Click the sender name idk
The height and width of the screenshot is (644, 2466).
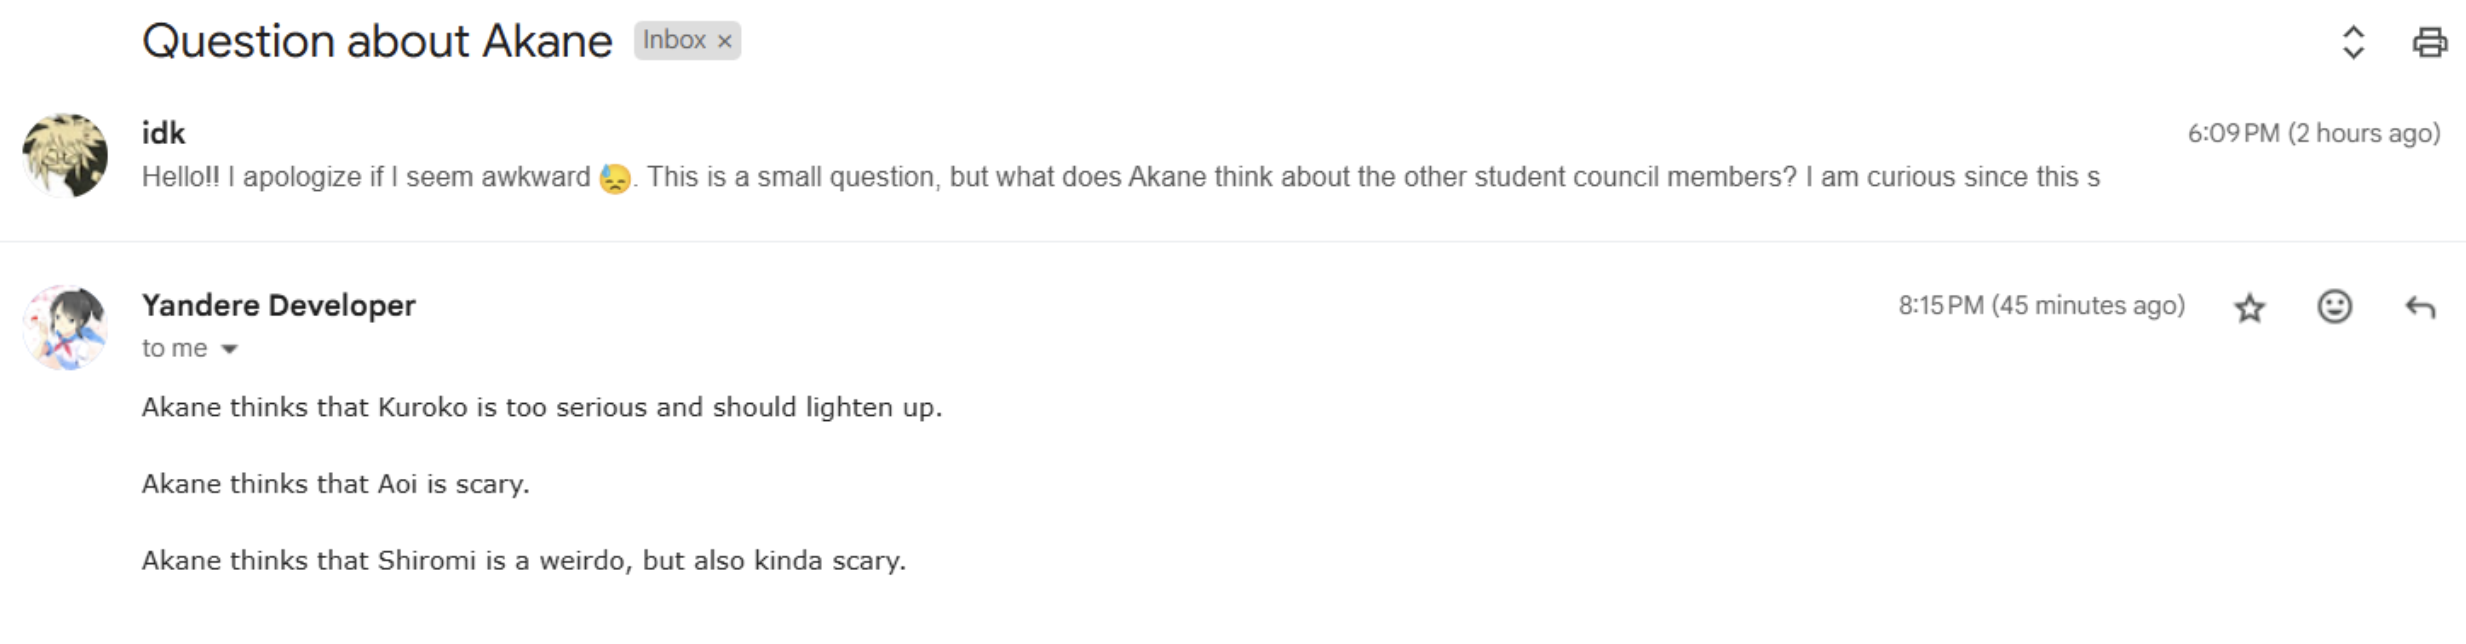(163, 133)
